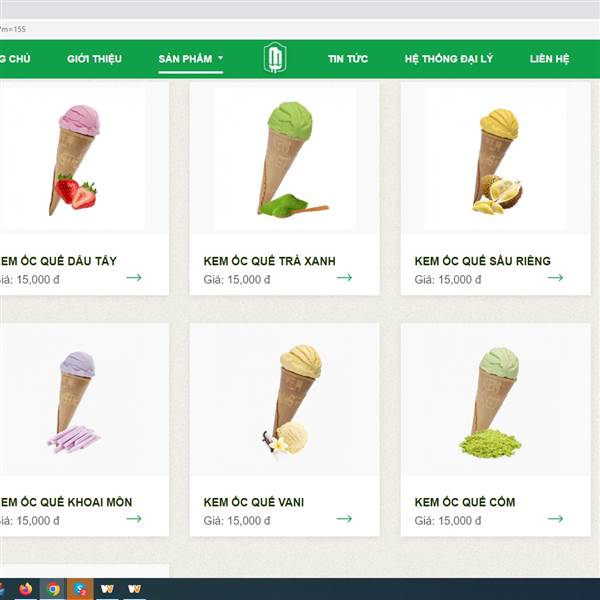Open Firefox from the taskbar
Viewport: 600px width, 600px height.
[x=25, y=589]
